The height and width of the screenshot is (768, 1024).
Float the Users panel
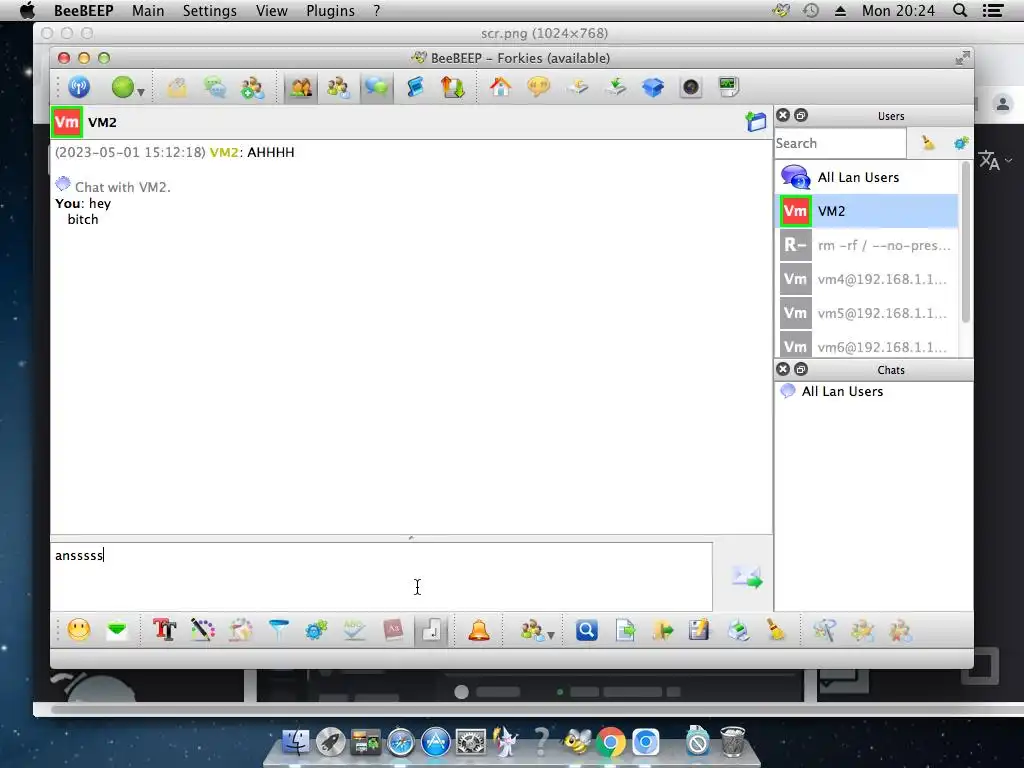click(x=801, y=116)
